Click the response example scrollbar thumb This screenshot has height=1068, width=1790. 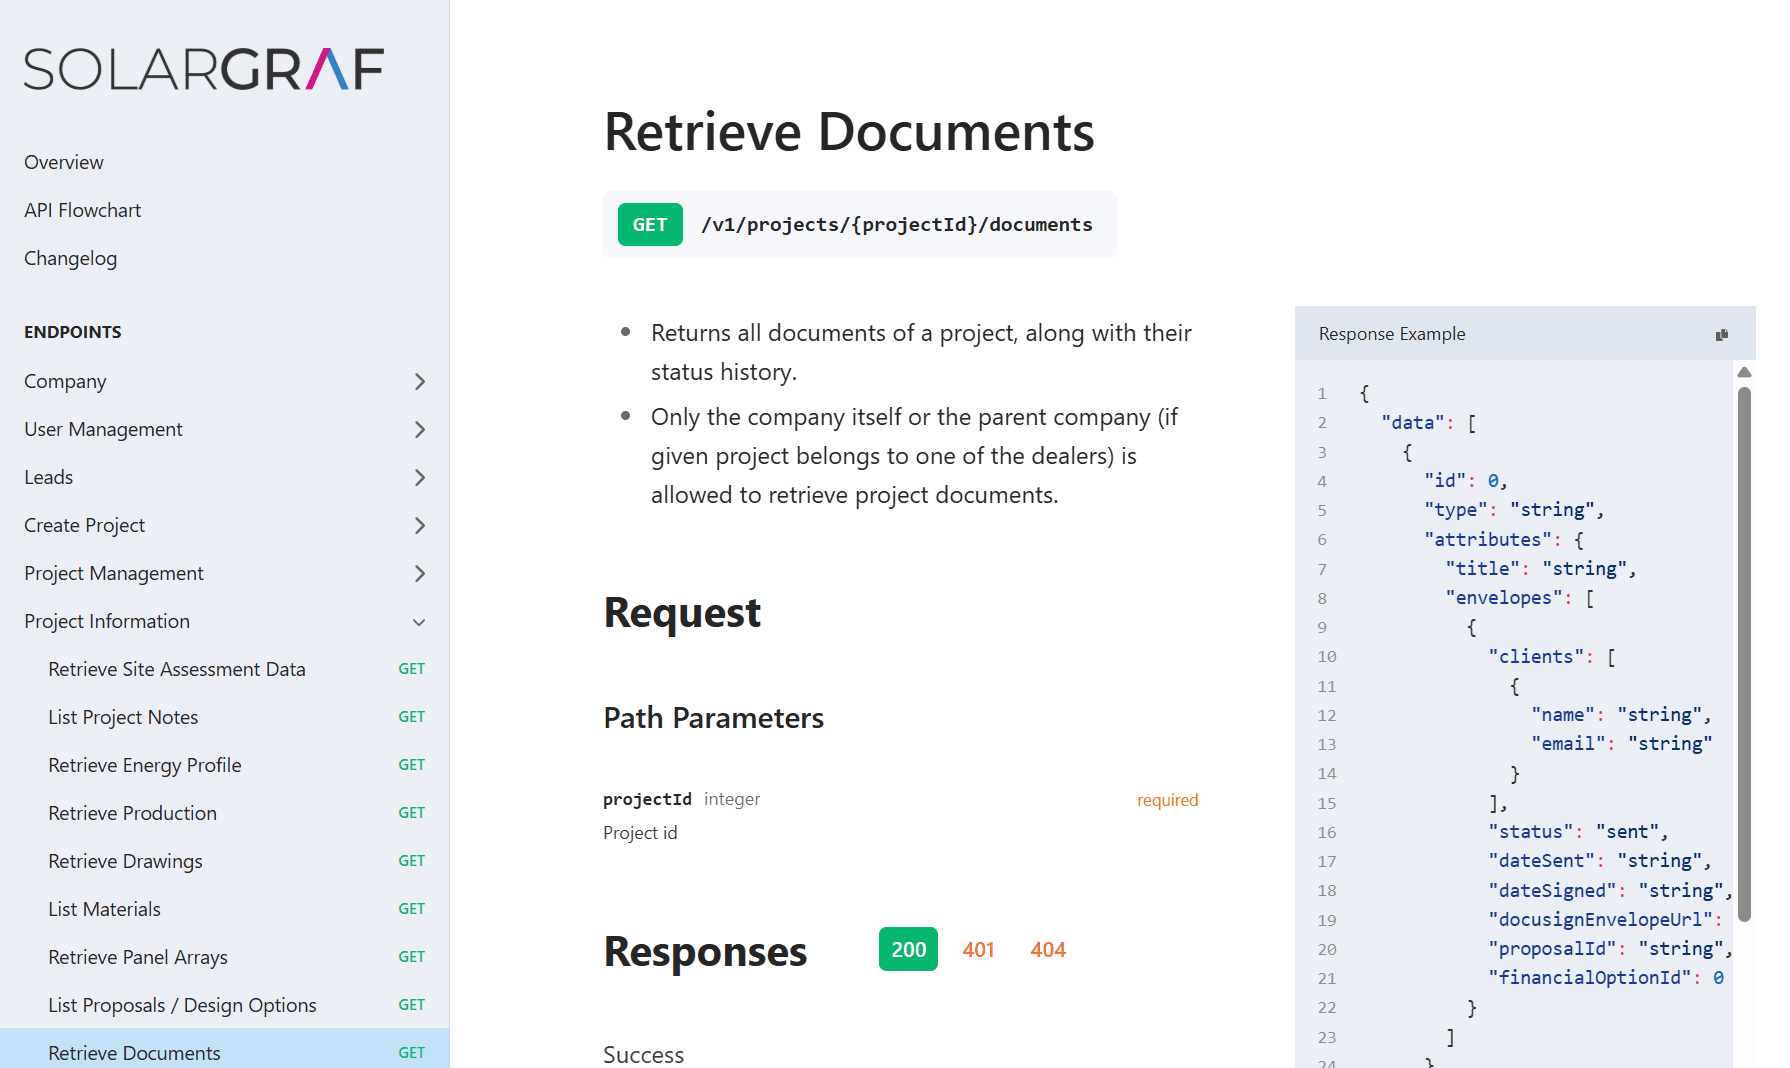pos(1744,654)
